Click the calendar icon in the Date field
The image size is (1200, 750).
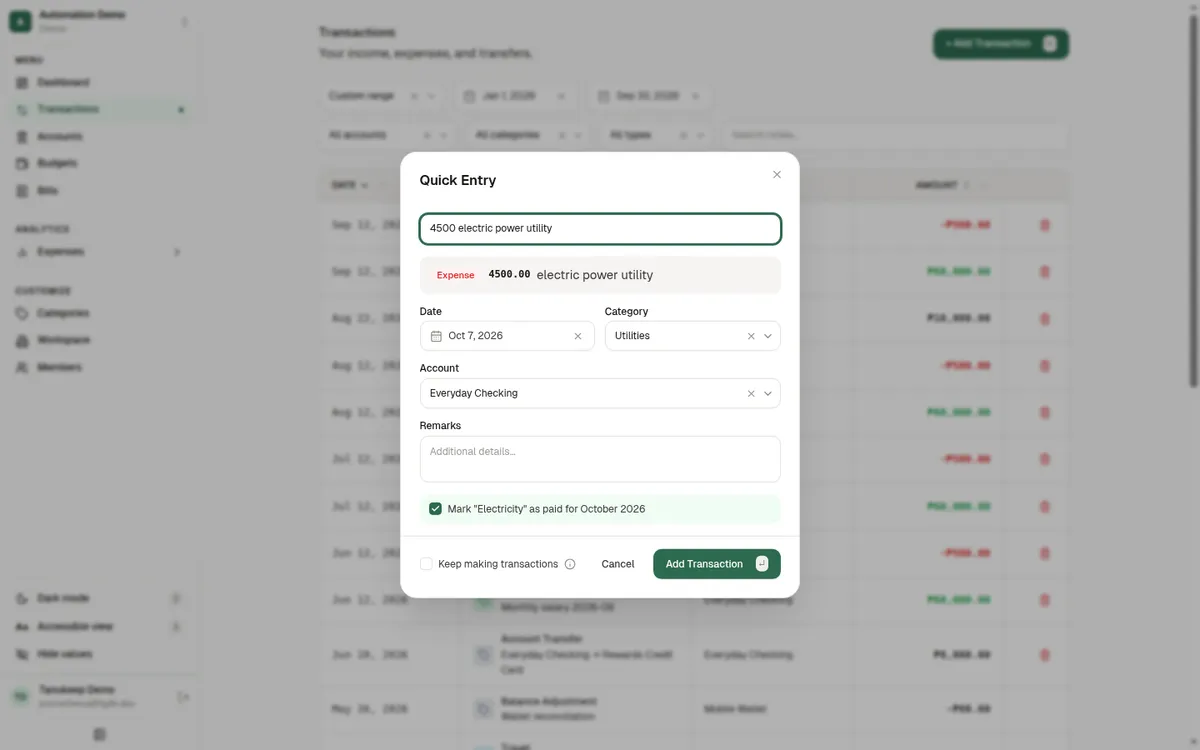coord(436,336)
